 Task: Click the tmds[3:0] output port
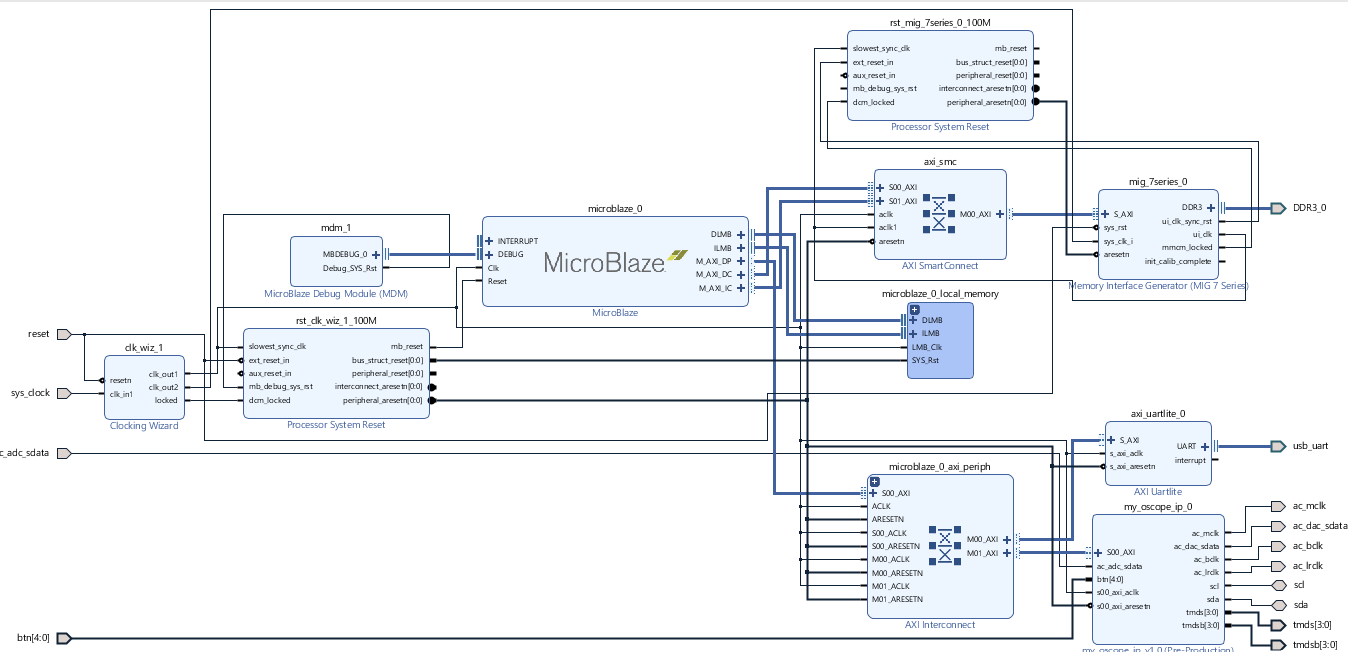[x=1277, y=624]
